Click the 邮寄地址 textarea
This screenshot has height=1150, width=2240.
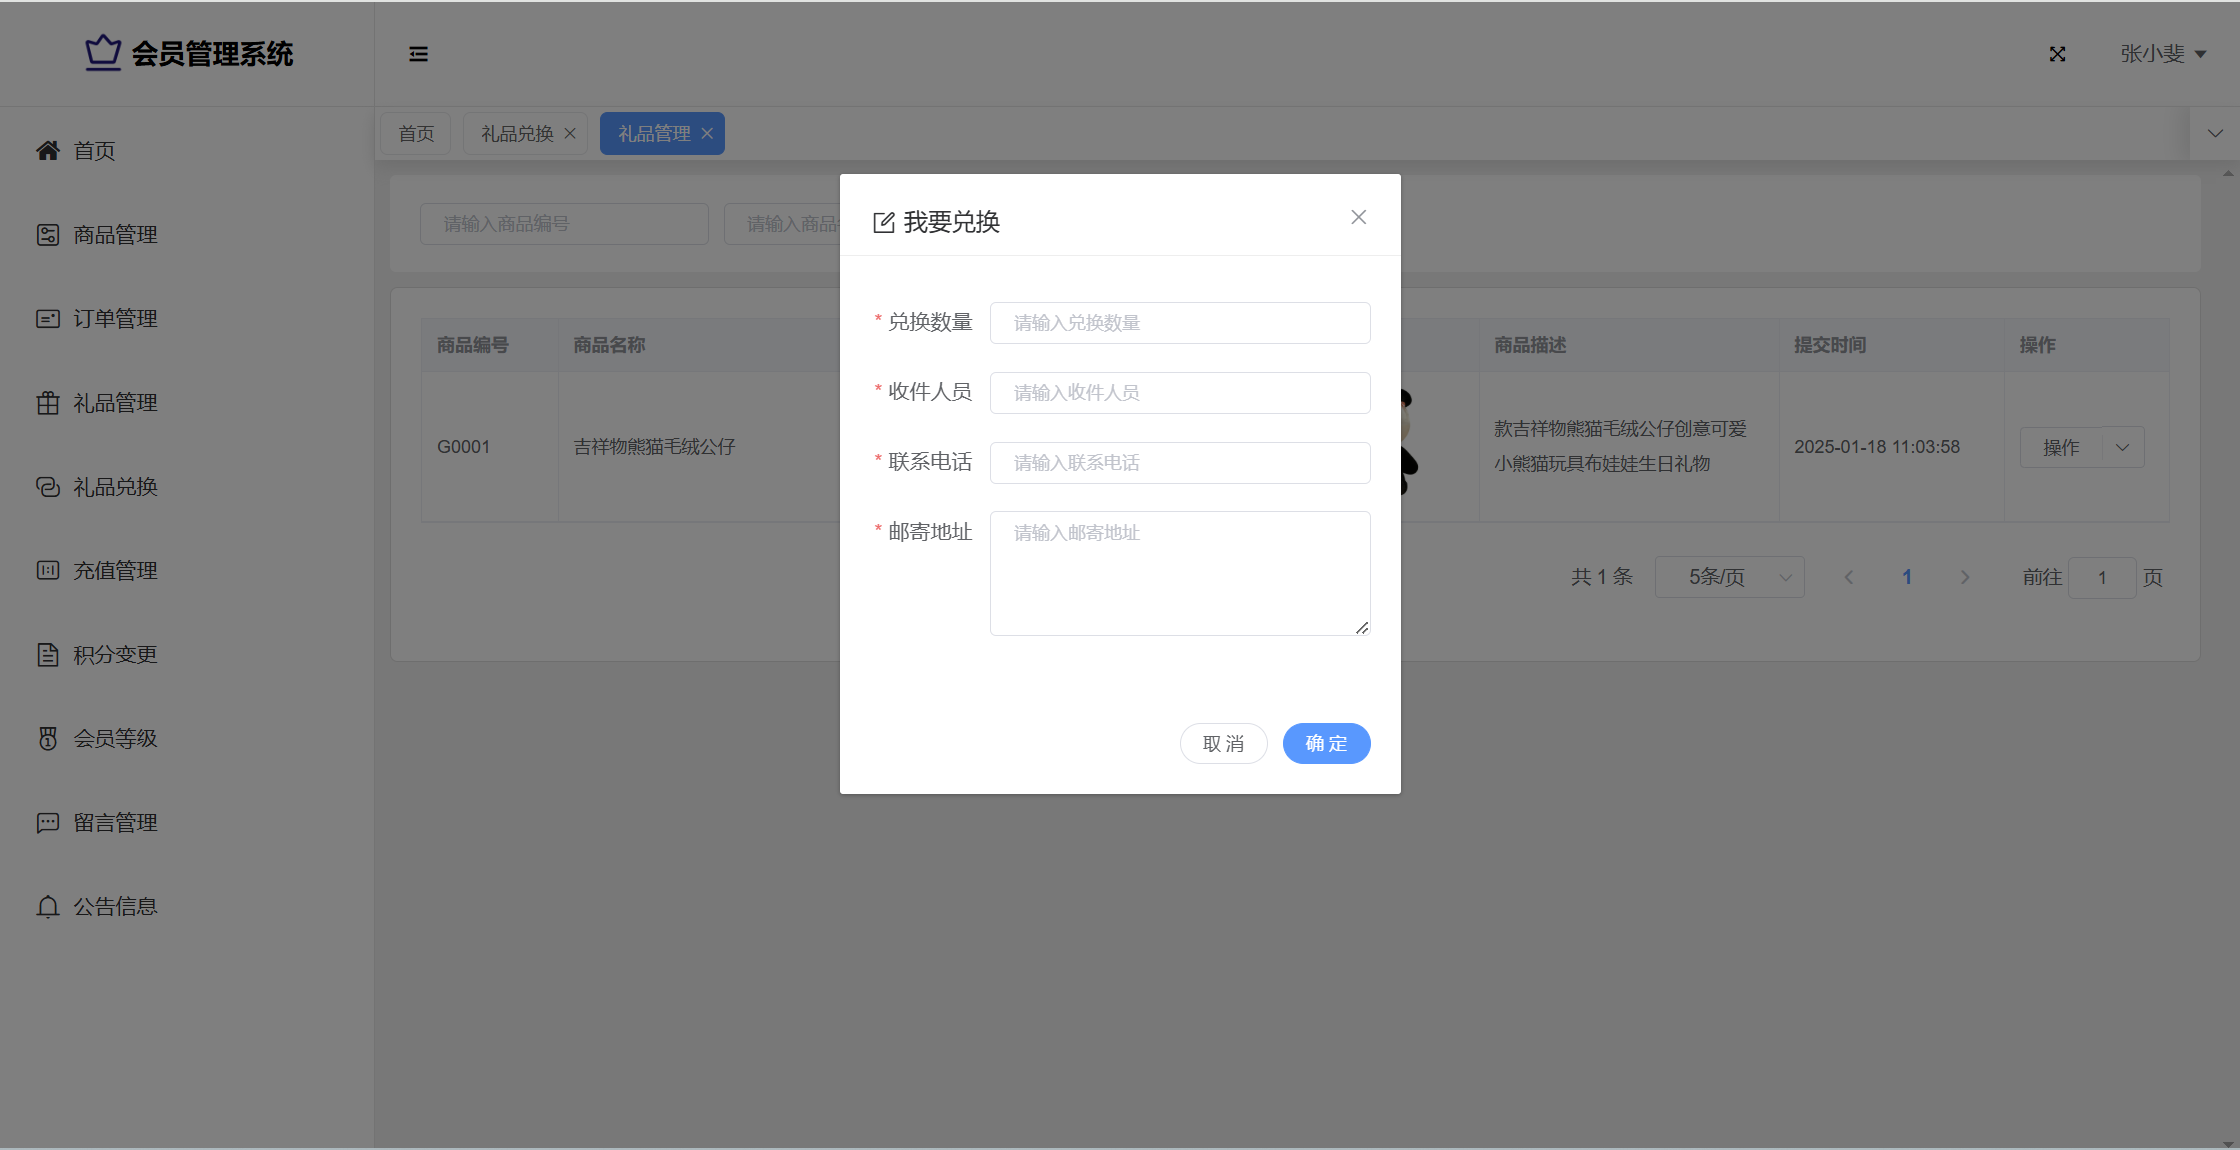pos(1180,573)
